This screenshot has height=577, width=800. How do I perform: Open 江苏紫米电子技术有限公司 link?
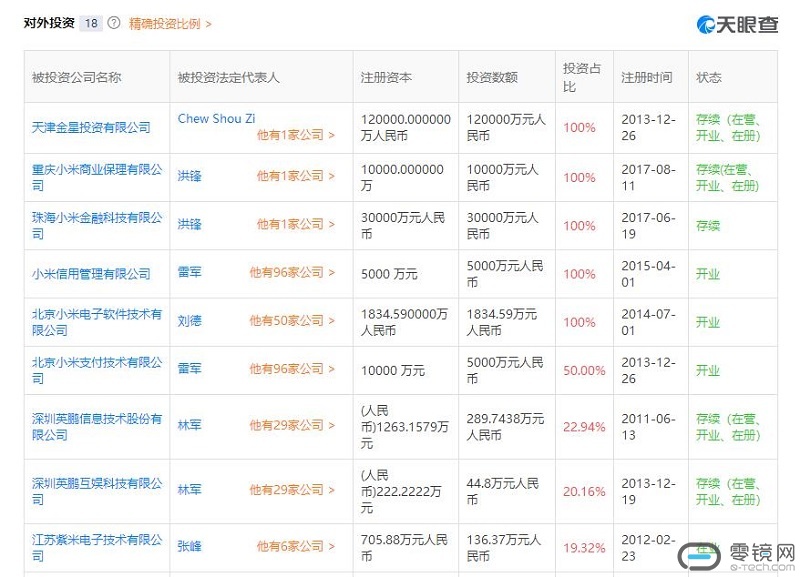coord(96,547)
